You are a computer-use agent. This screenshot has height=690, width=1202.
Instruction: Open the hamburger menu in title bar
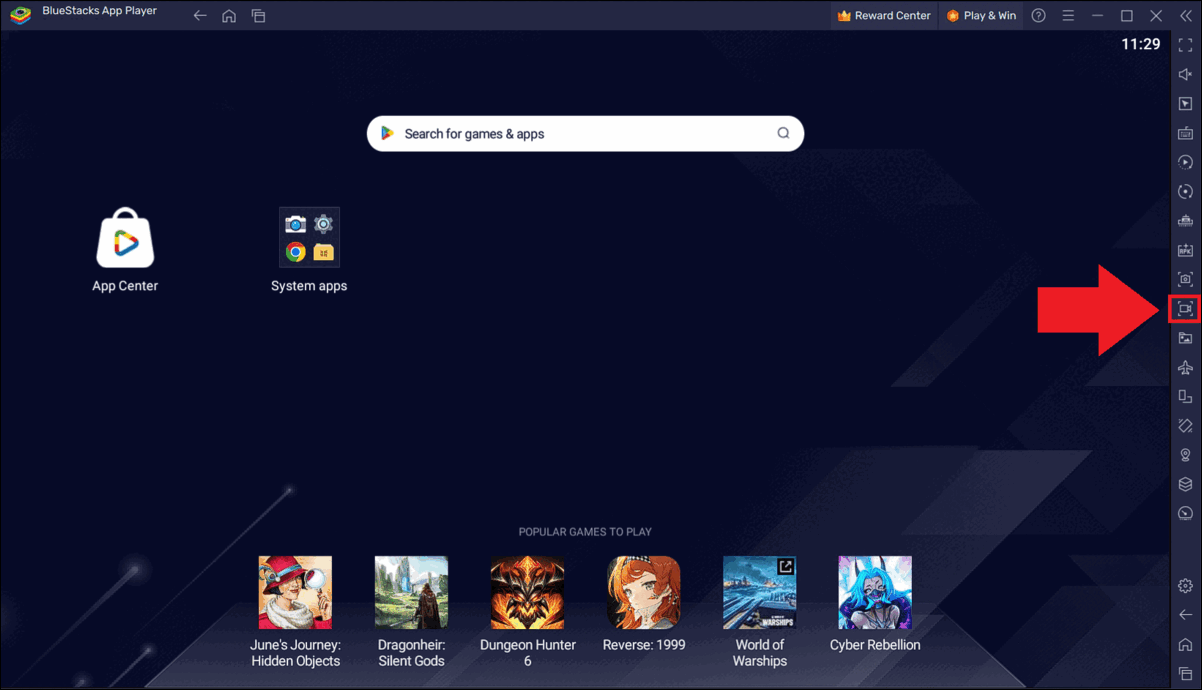(x=1068, y=16)
